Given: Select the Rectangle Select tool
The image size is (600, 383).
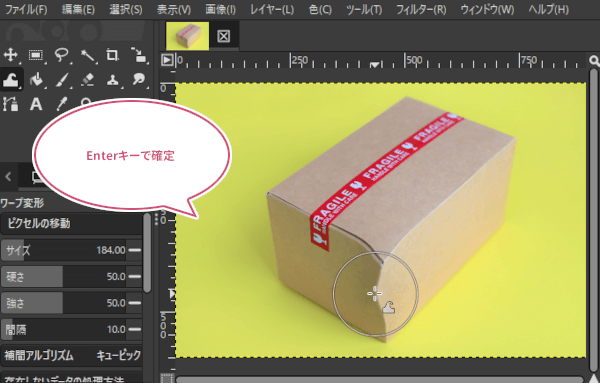Looking at the screenshot, I should coord(36,55).
